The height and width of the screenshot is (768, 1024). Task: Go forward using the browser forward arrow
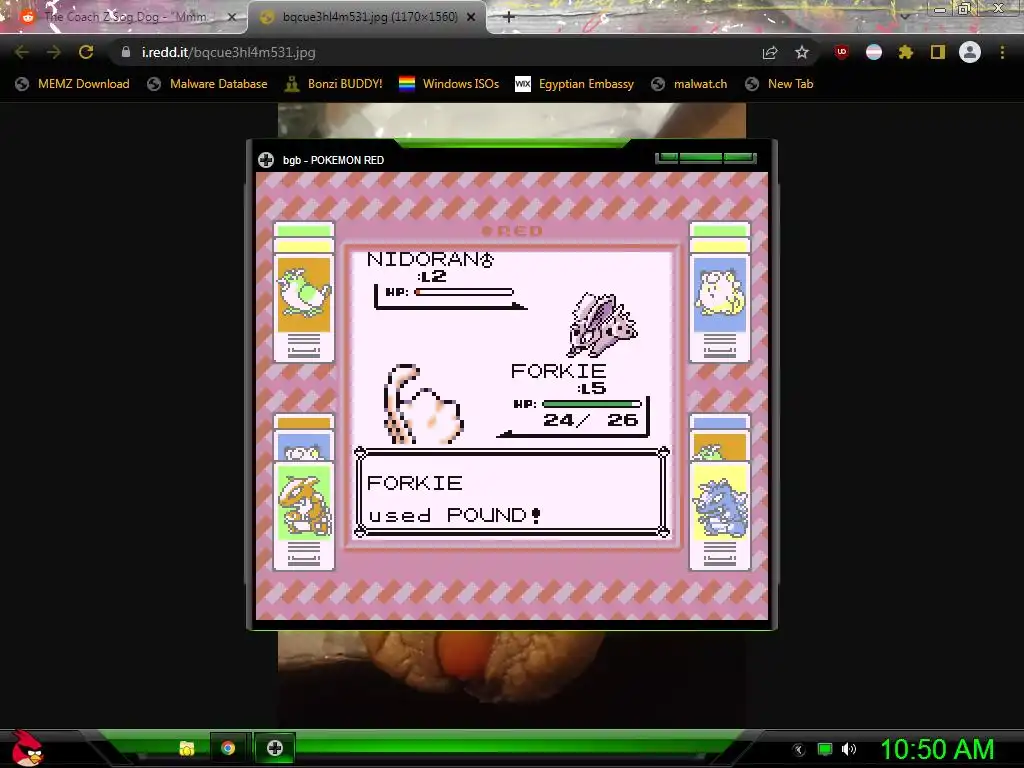tap(54, 52)
